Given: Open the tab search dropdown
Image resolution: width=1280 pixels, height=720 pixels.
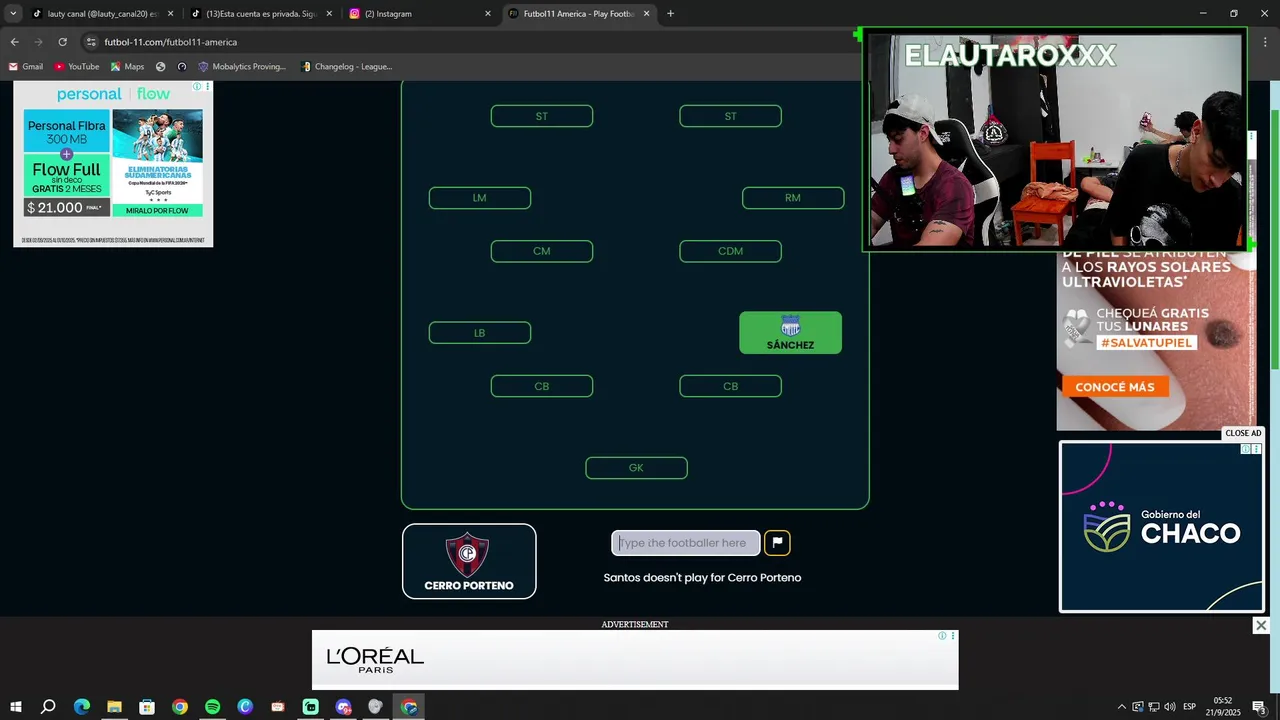Looking at the screenshot, I should (x=13, y=14).
